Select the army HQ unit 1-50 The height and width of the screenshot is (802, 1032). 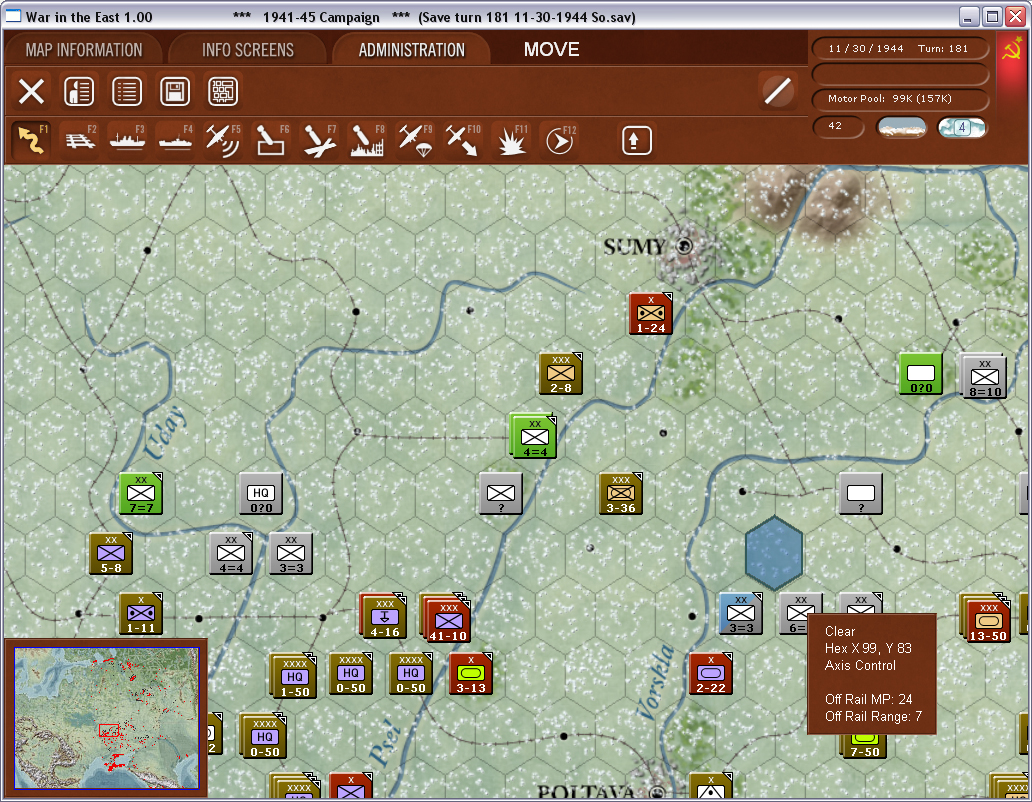point(293,675)
